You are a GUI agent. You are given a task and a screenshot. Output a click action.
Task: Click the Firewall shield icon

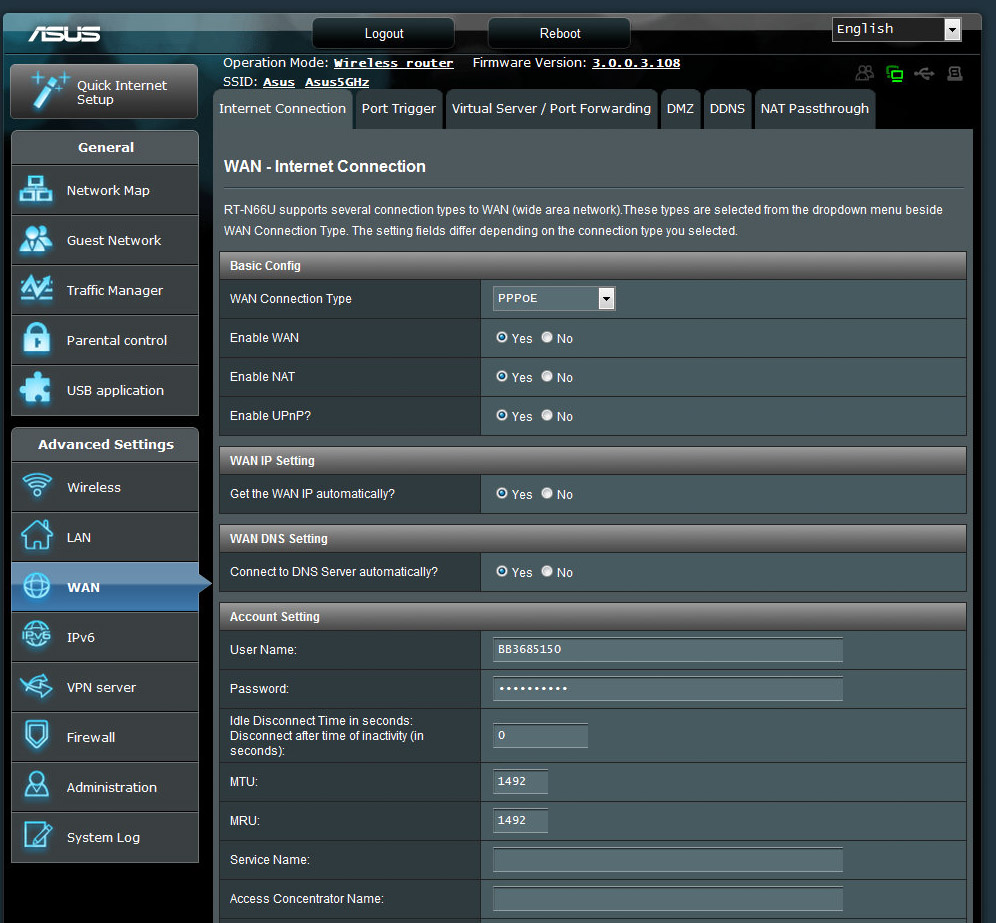37,737
